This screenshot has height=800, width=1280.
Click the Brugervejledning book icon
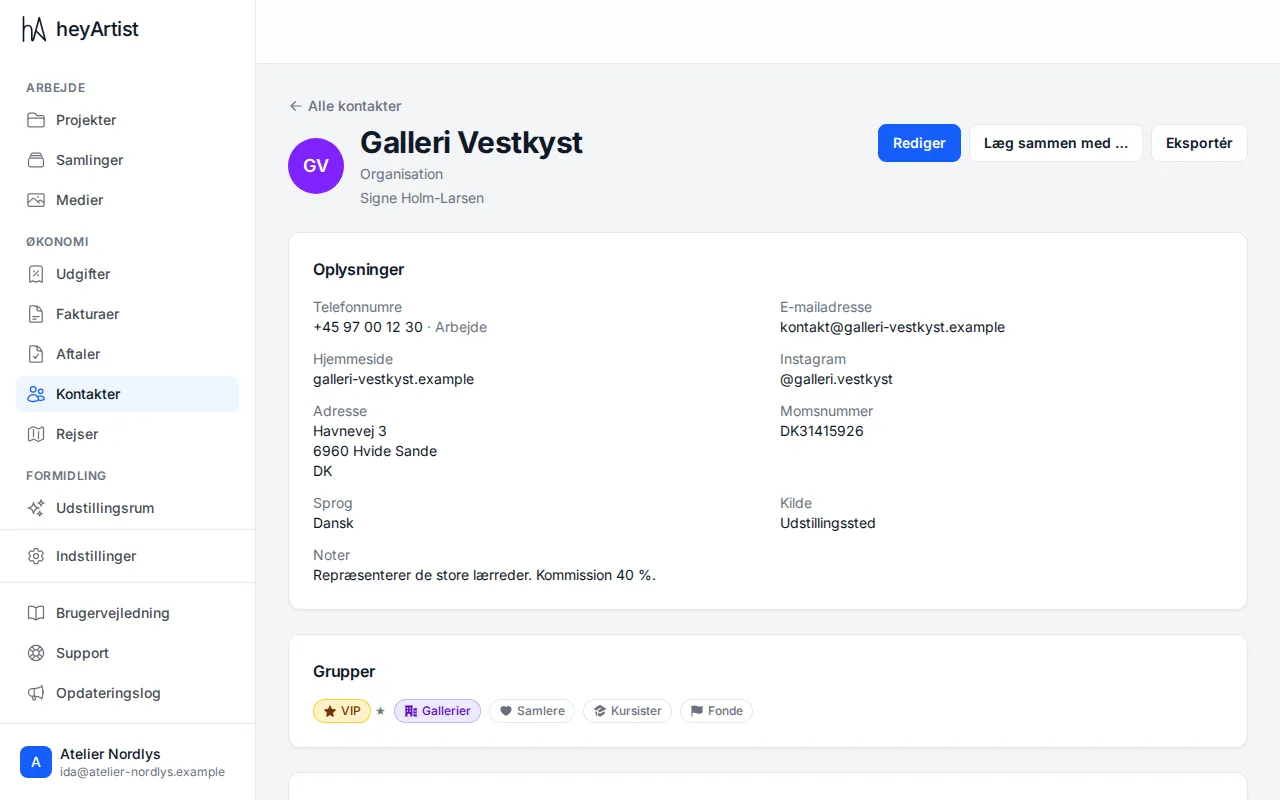36,613
